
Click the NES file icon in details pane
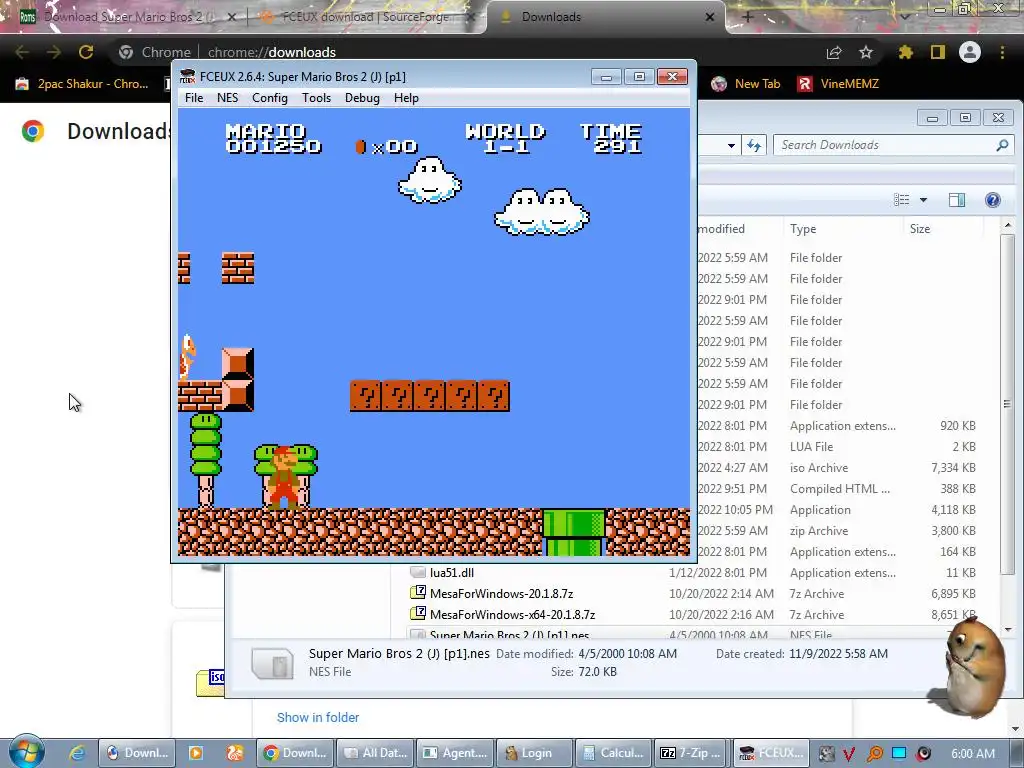coord(273,663)
